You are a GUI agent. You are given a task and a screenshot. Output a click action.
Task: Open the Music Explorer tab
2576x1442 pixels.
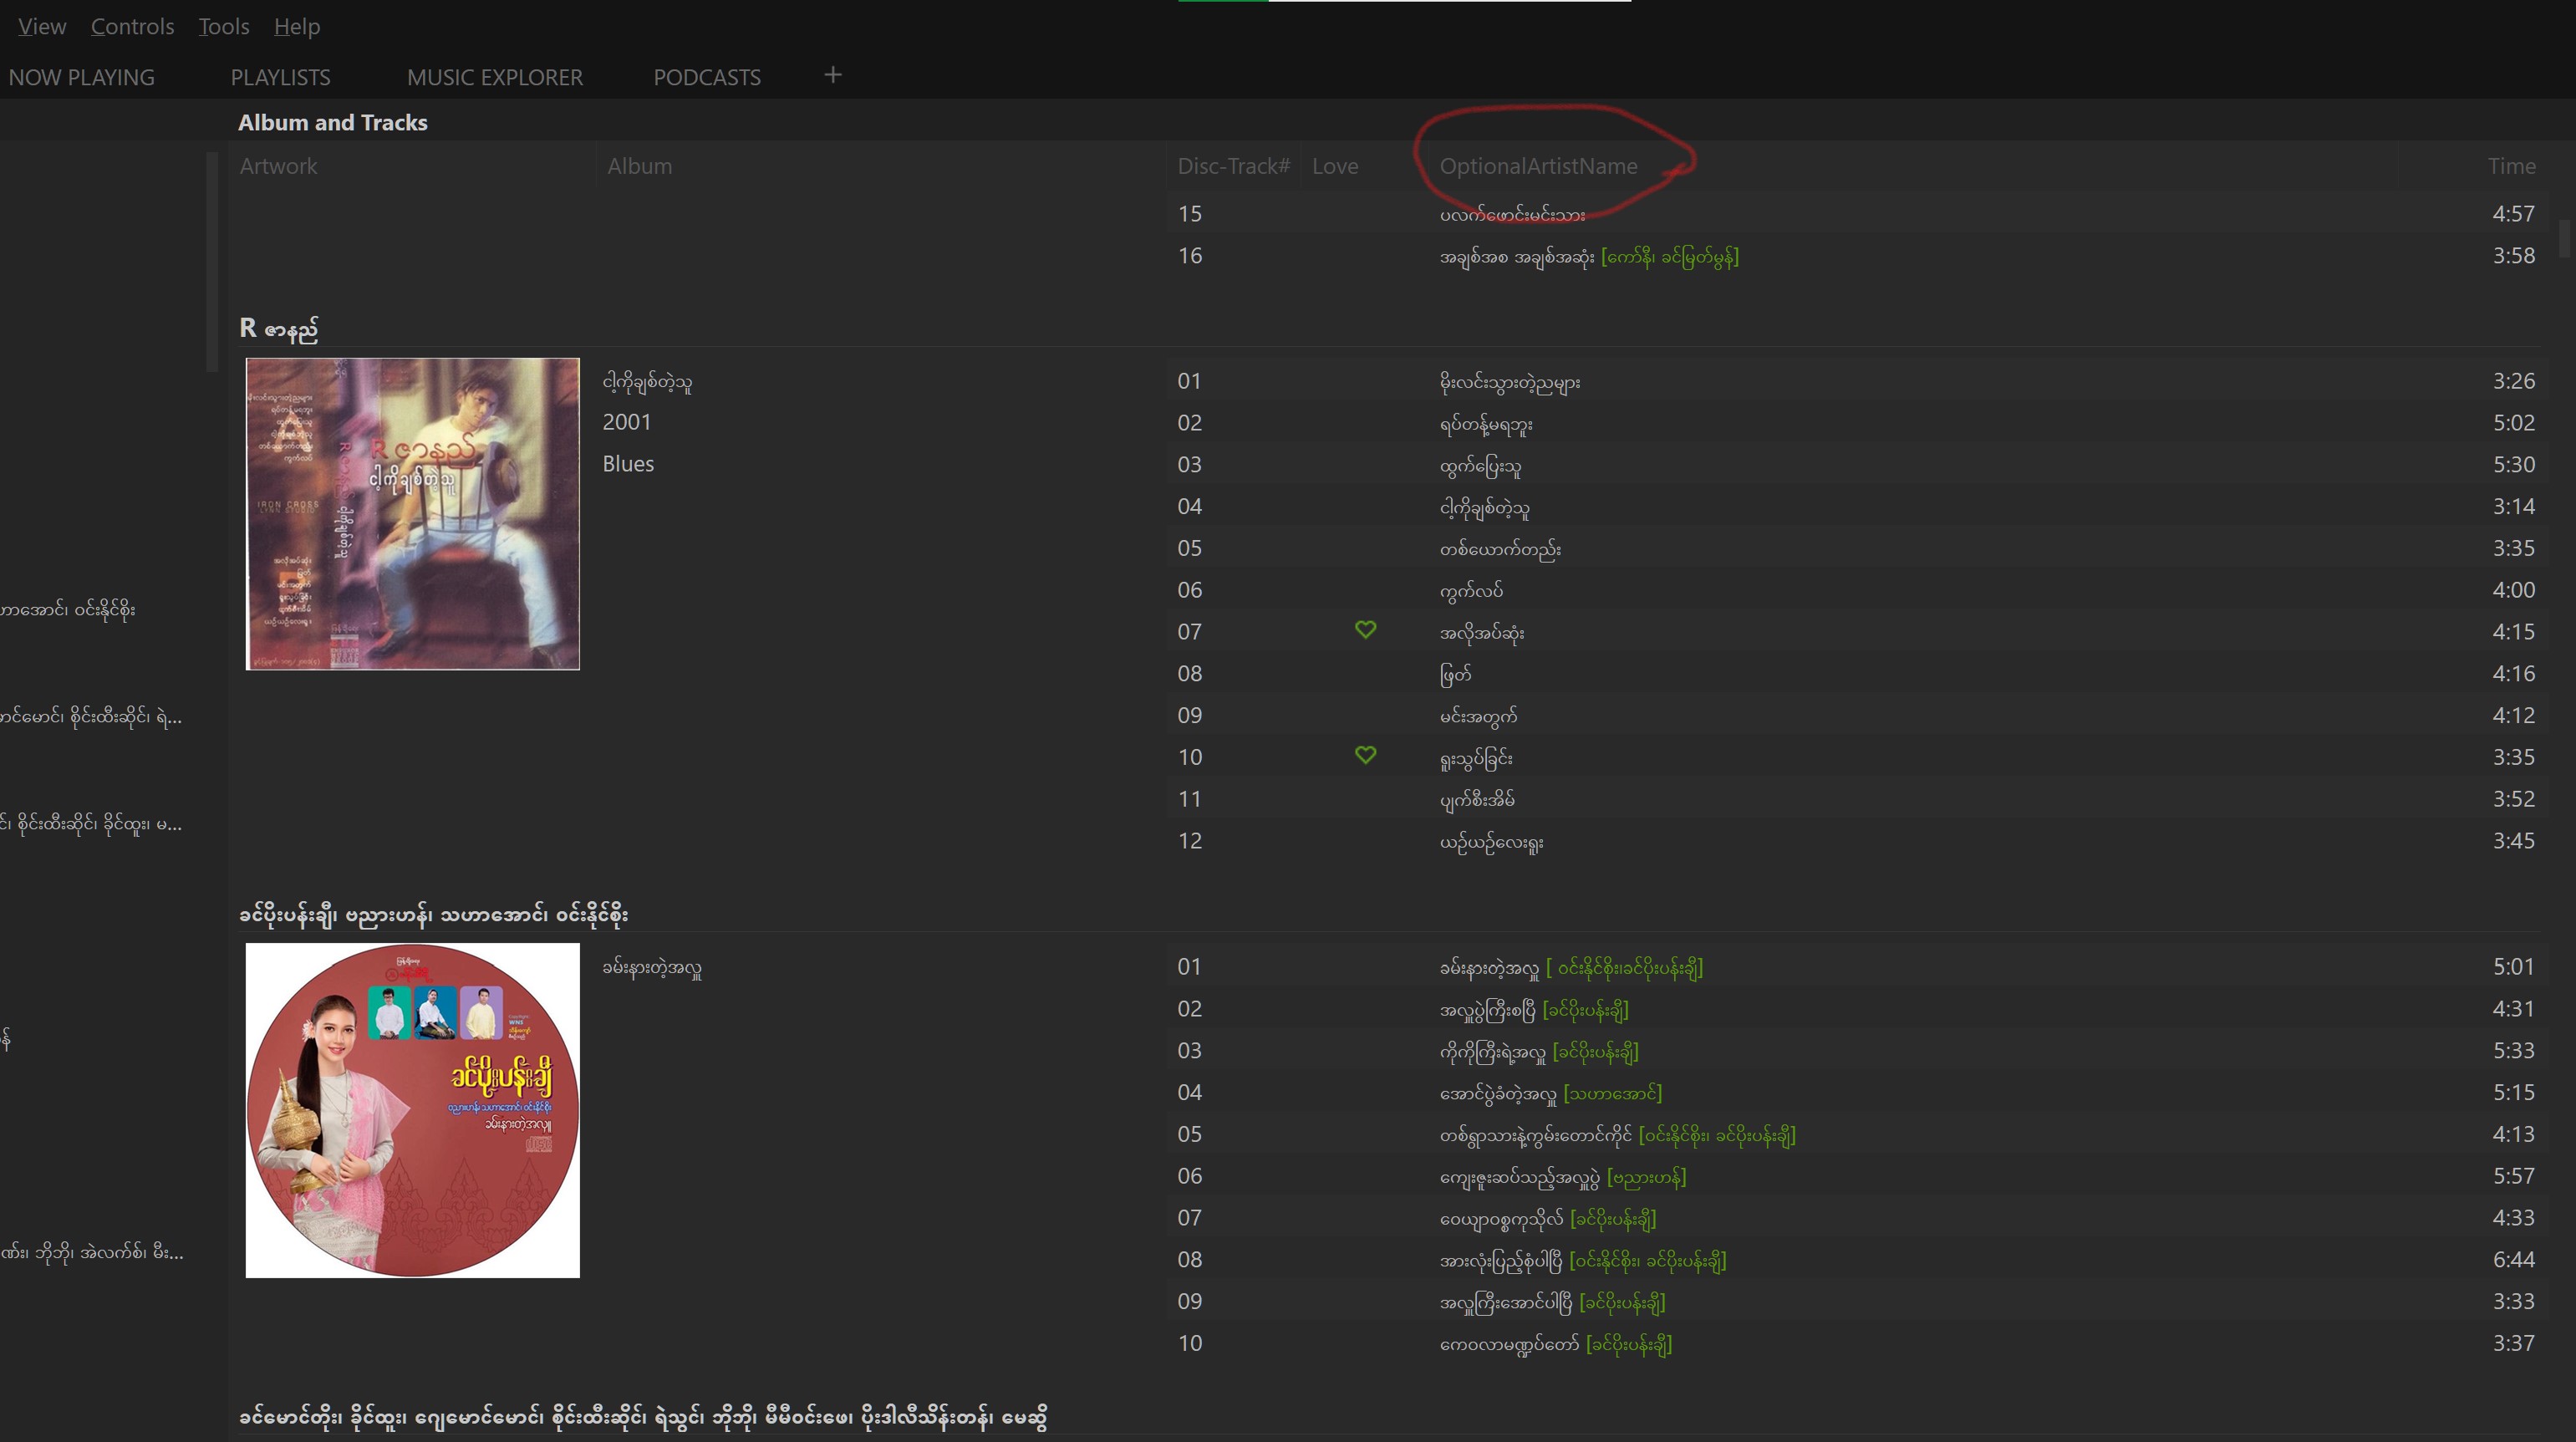494,77
